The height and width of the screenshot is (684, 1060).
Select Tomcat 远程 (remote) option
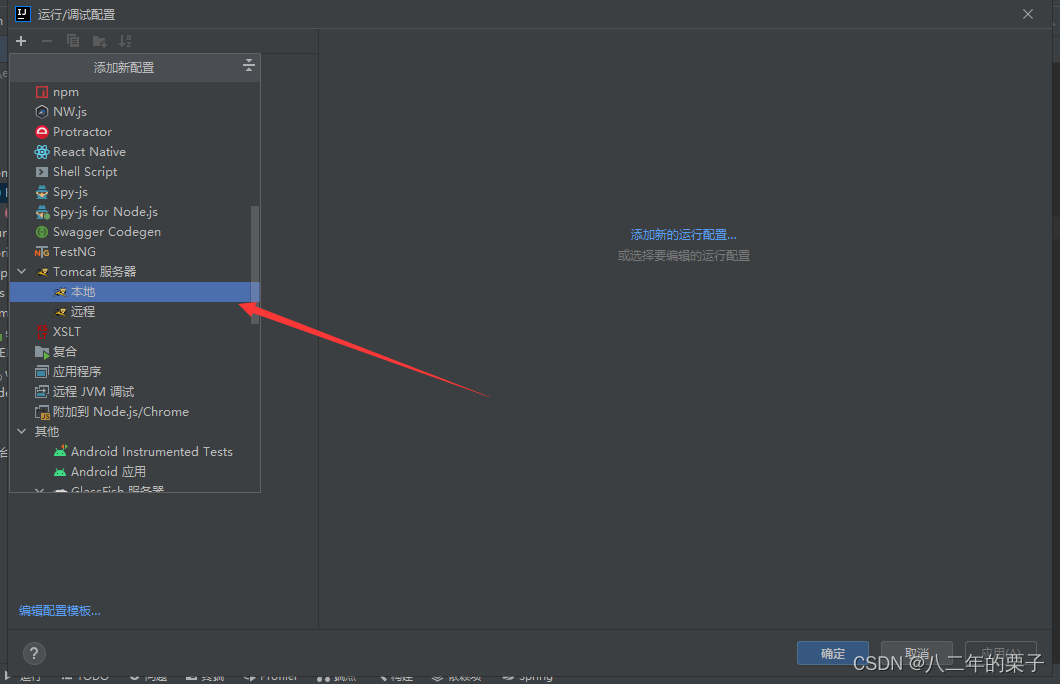(x=135, y=312)
